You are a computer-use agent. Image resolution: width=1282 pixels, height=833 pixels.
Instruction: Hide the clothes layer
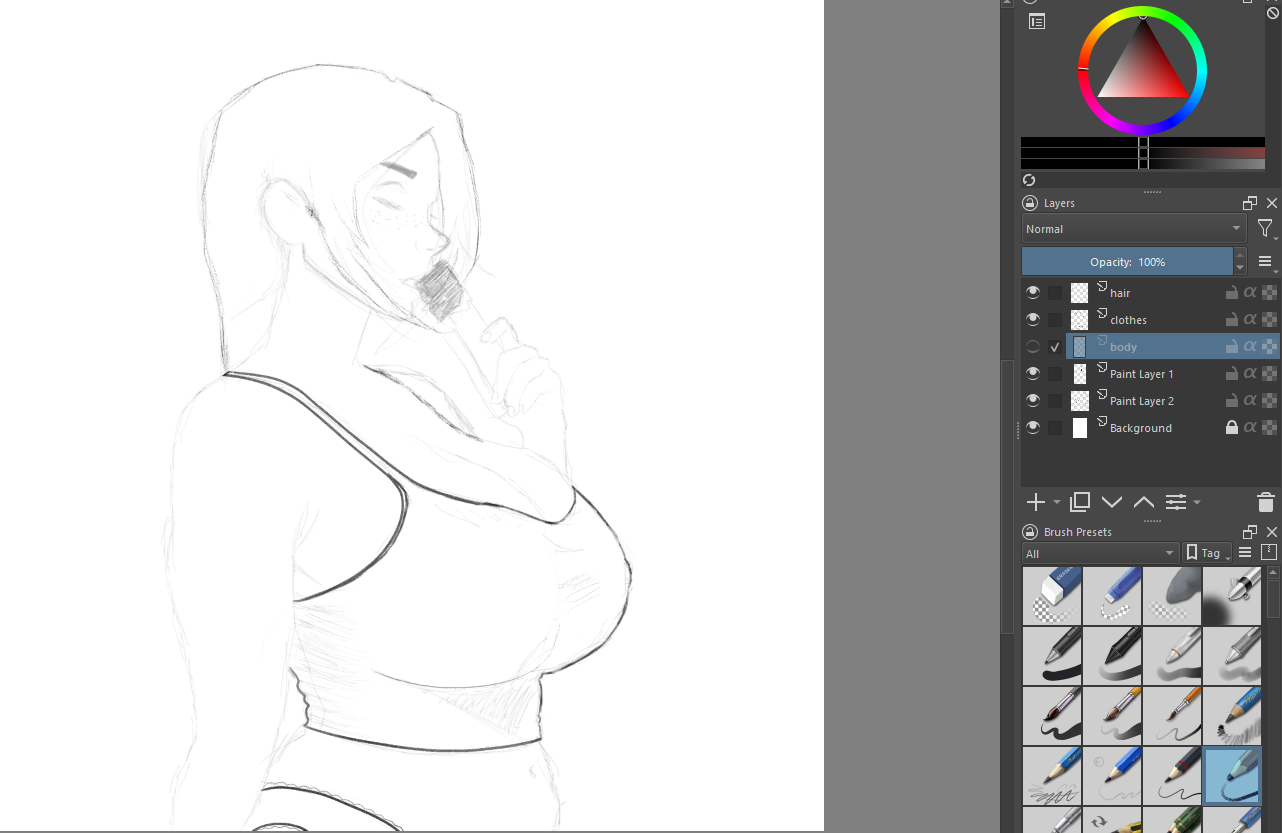(x=1033, y=320)
